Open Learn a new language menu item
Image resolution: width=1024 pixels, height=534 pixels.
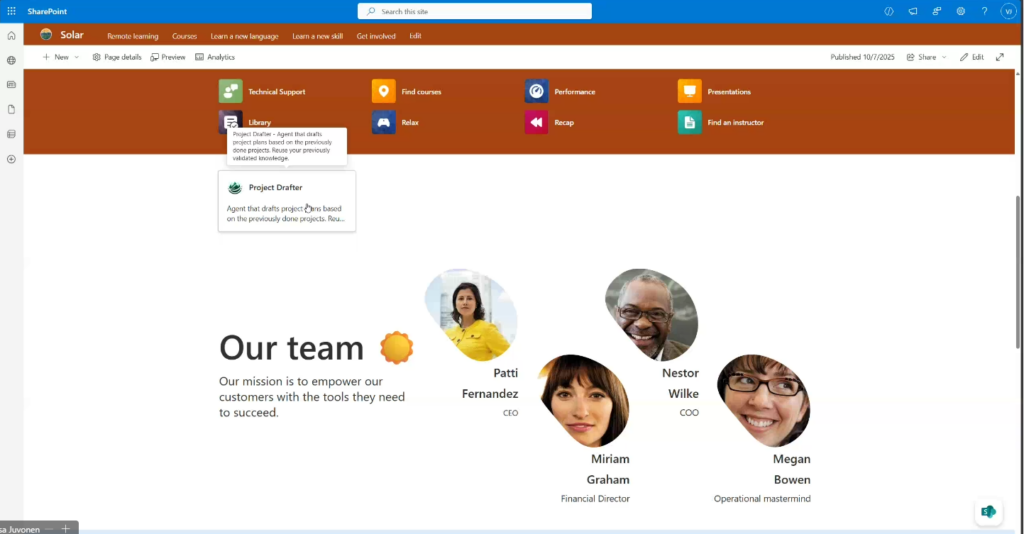(x=244, y=36)
